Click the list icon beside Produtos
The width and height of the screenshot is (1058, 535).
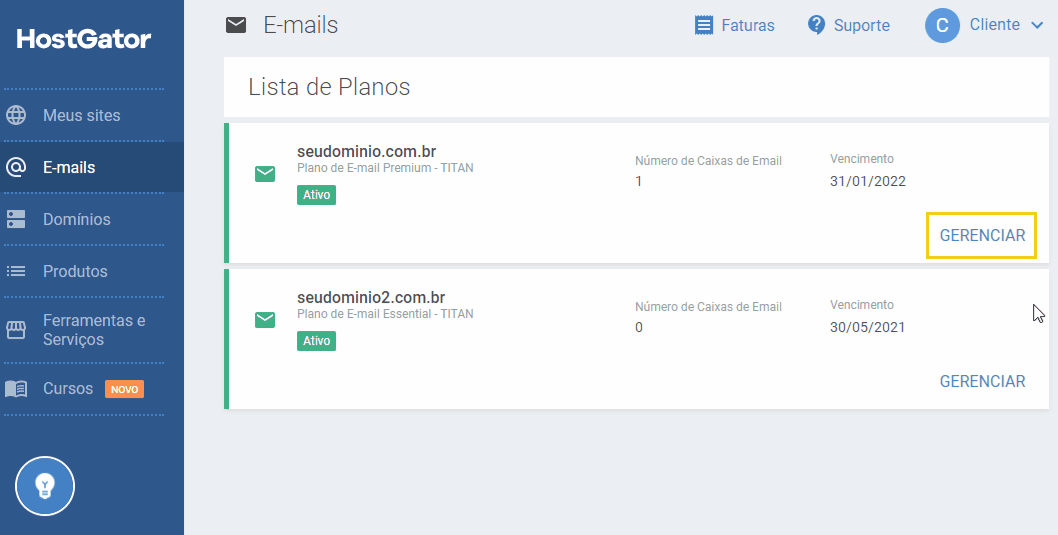tap(16, 271)
